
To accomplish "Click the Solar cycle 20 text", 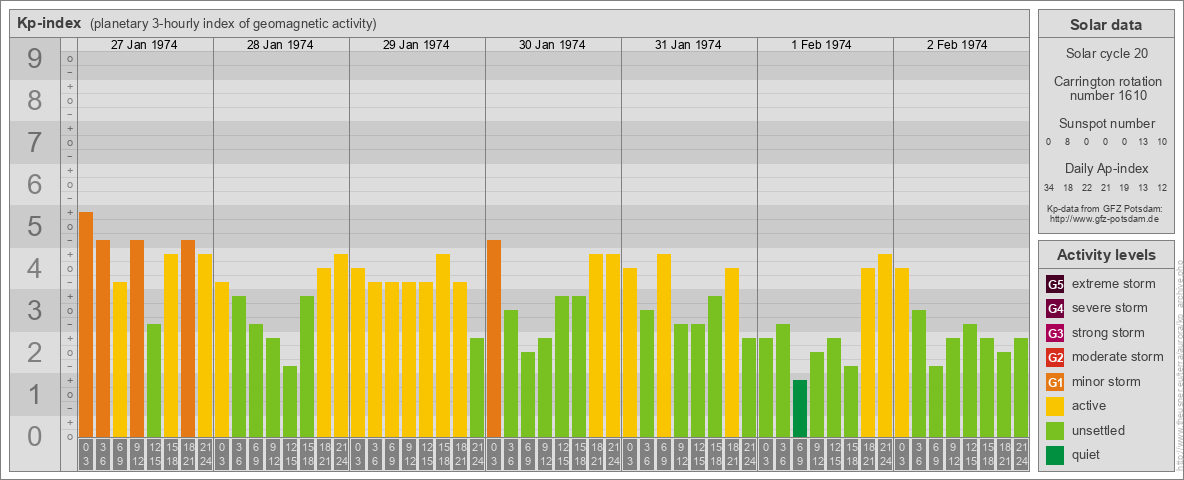I will (x=1106, y=54).
